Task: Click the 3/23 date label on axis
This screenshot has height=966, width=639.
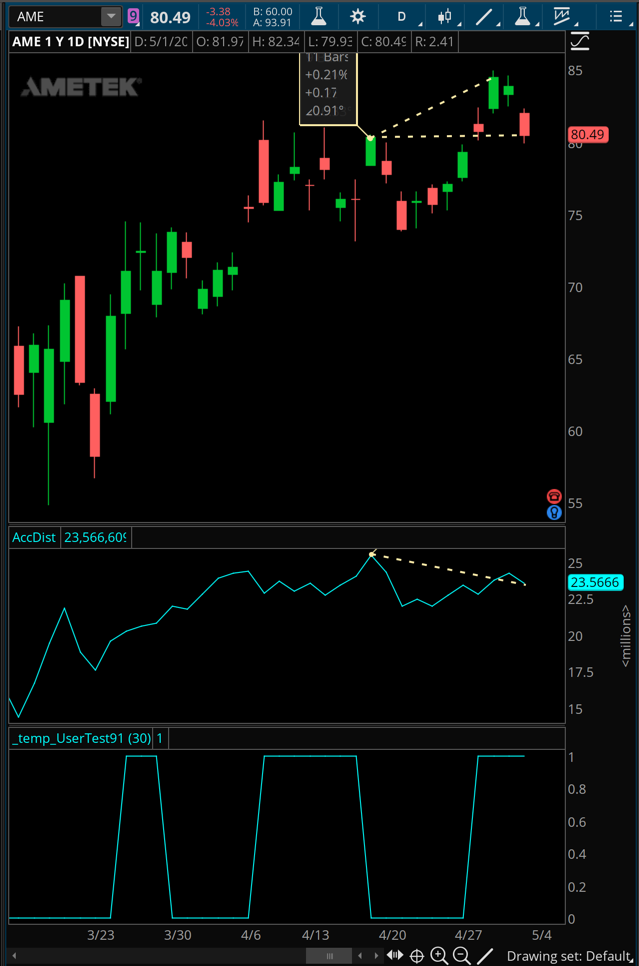Action: click(100, 935)
